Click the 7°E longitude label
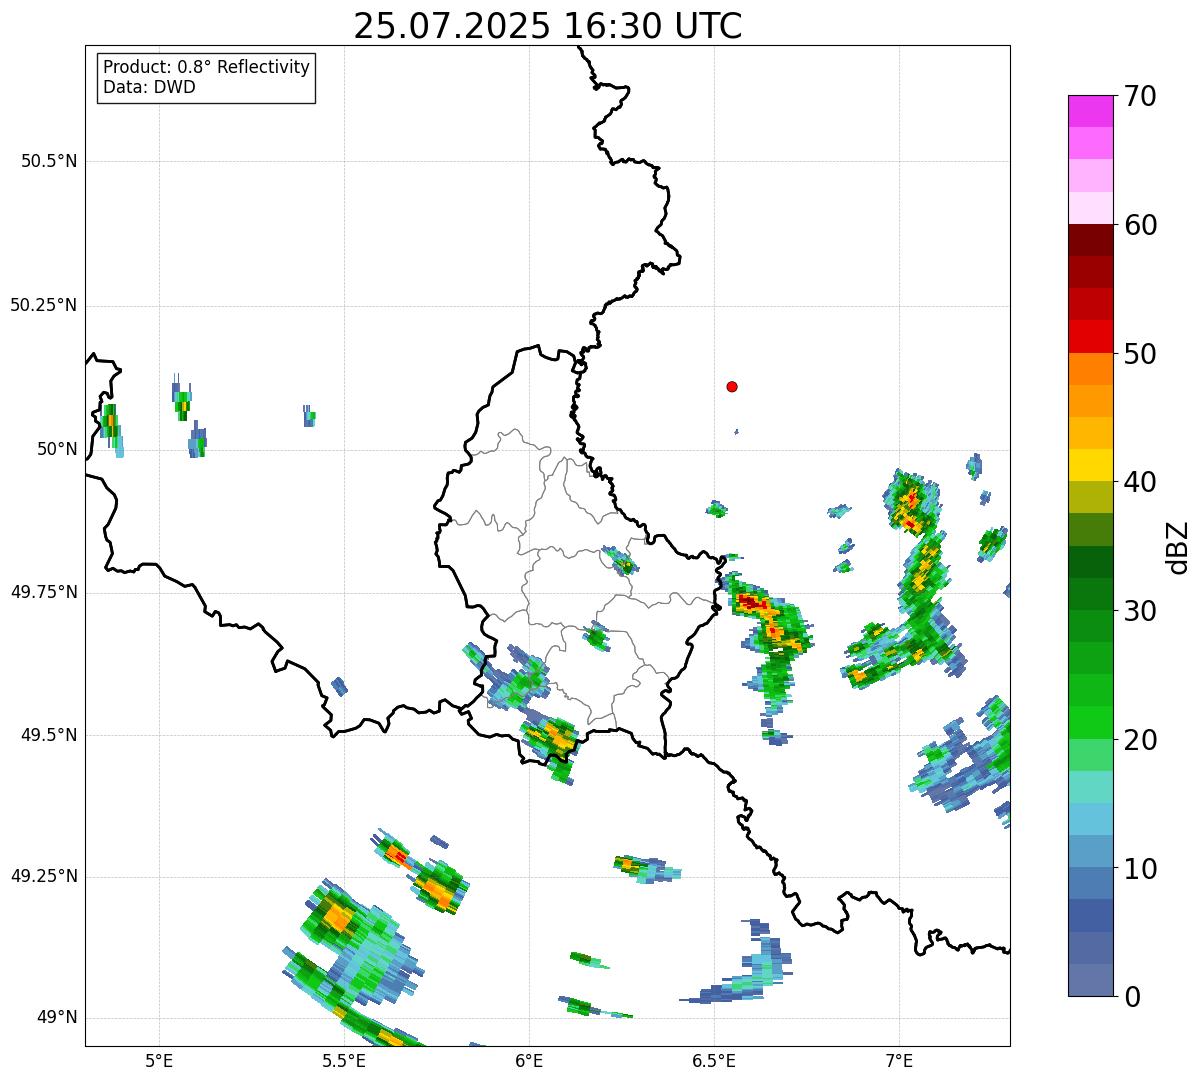Viewport: 1202px width, 1081px height. pos(899,1060)
